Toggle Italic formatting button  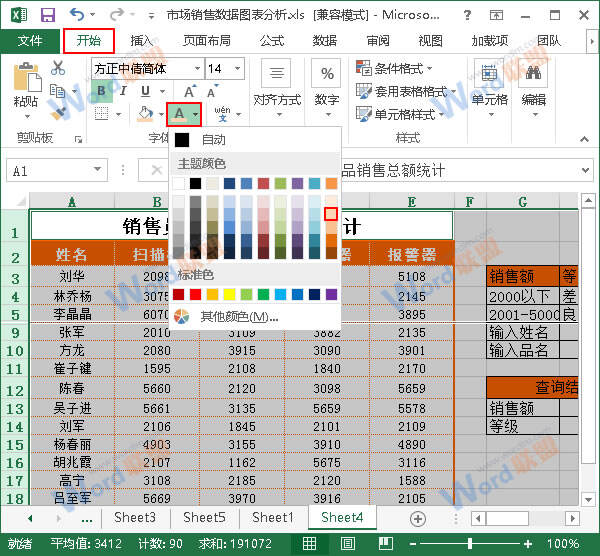pos(122,91)
